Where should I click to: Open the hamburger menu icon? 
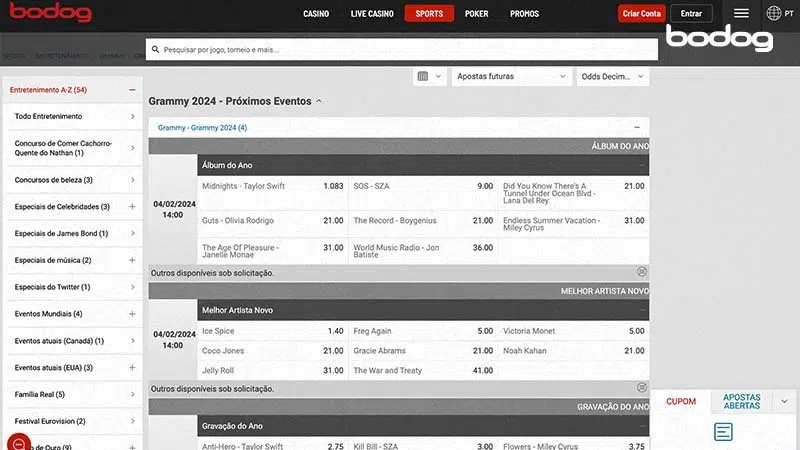pyautogui.click(x=741, y=13)
